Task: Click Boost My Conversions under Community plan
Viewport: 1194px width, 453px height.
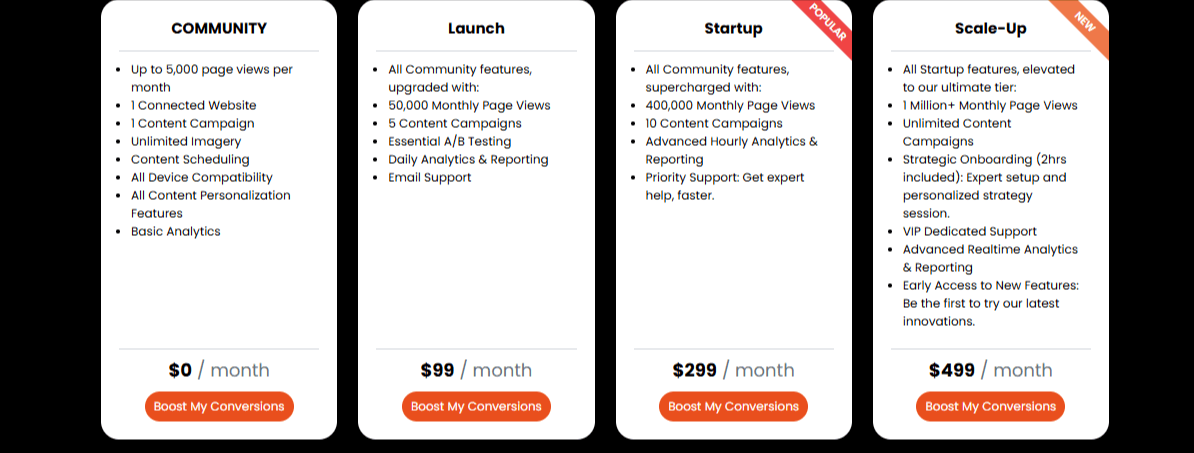Action: (219, 406)
